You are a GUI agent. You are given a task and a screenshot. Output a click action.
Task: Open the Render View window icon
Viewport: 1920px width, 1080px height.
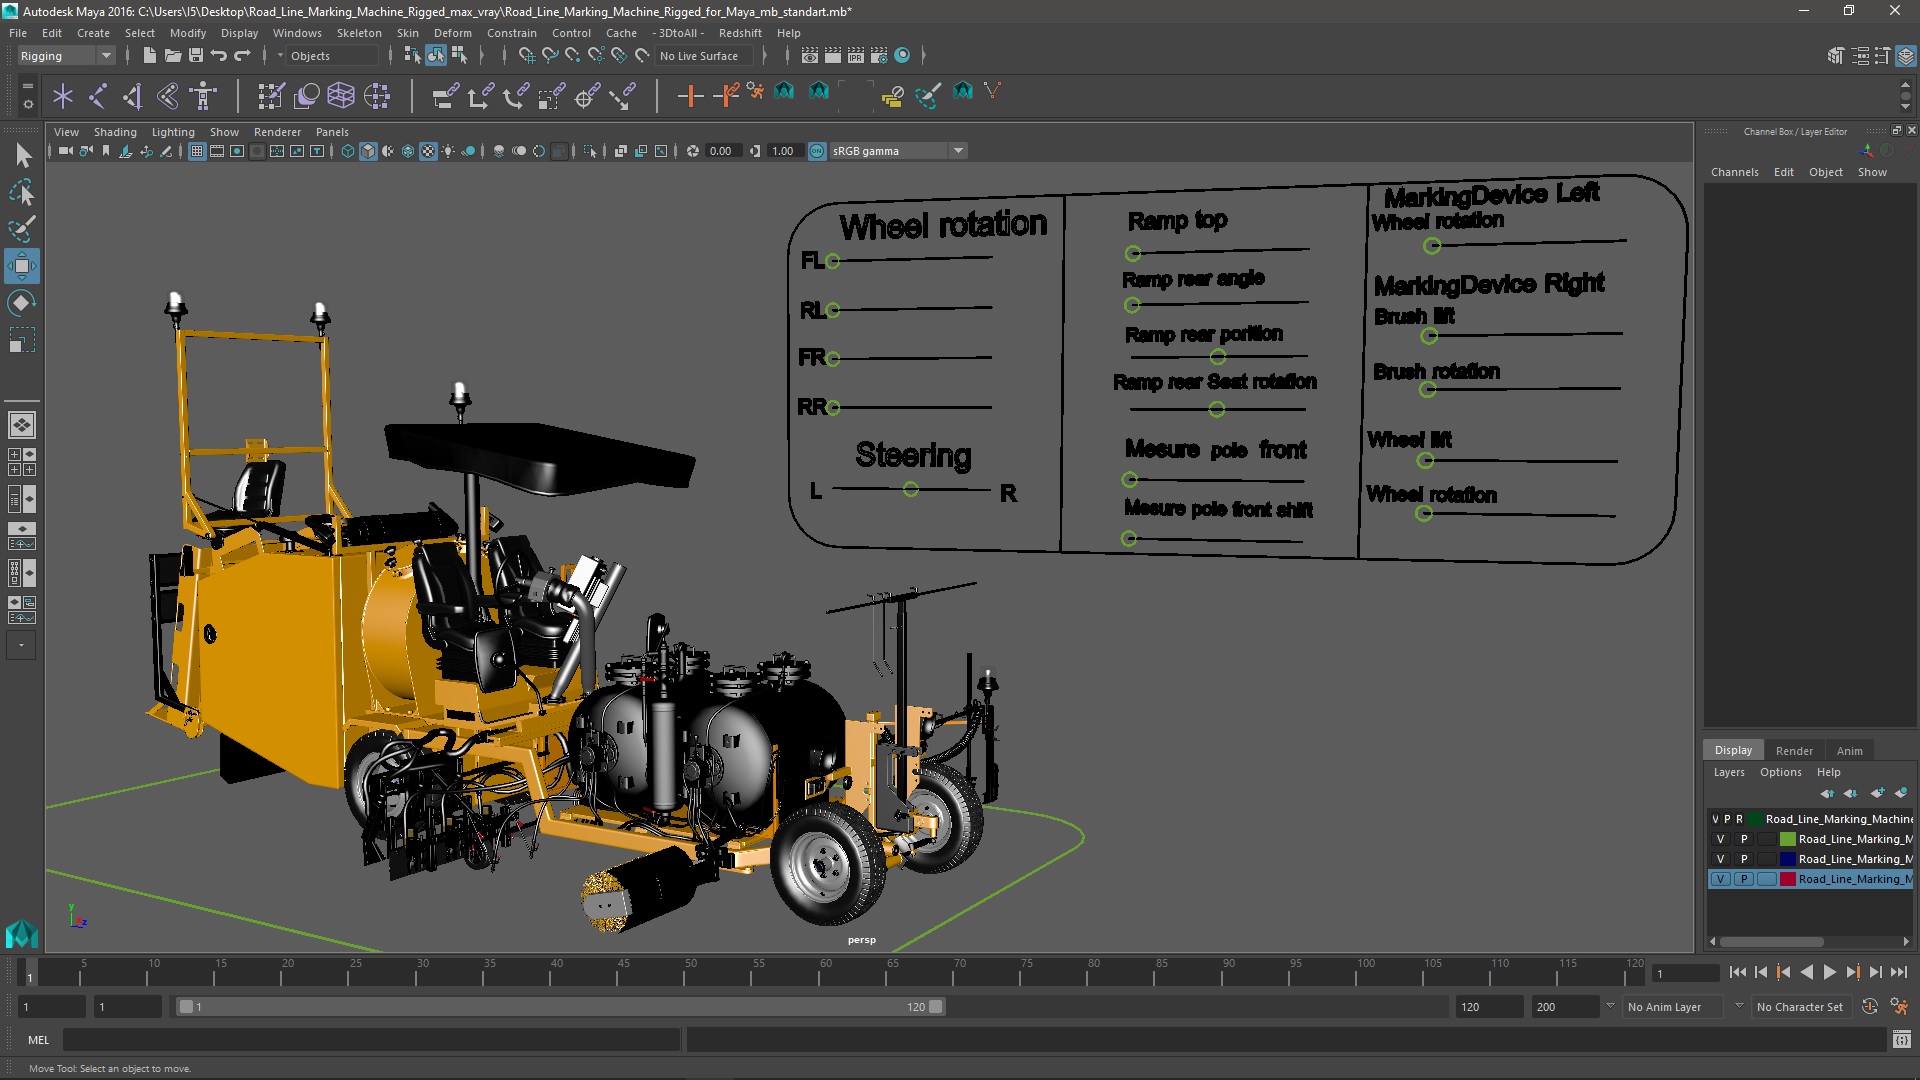click(810, 56)
